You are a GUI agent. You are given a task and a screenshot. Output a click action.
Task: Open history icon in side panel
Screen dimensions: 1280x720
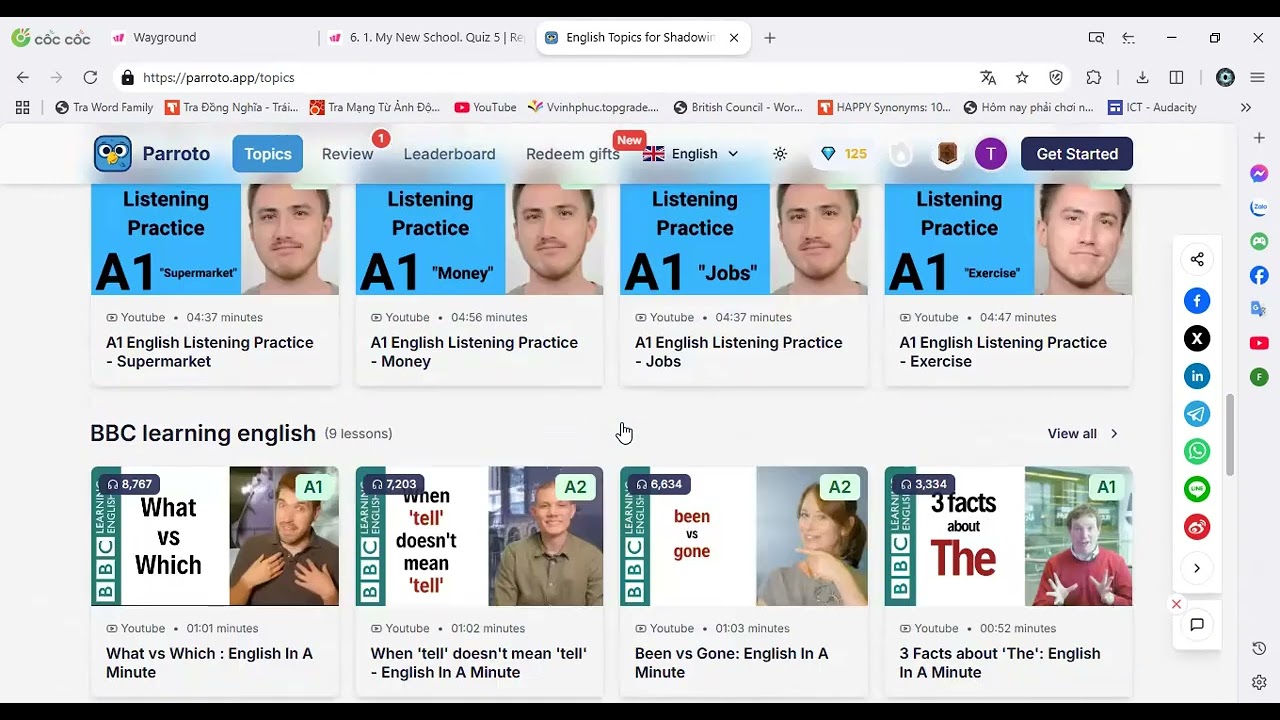click(1259, 649)
